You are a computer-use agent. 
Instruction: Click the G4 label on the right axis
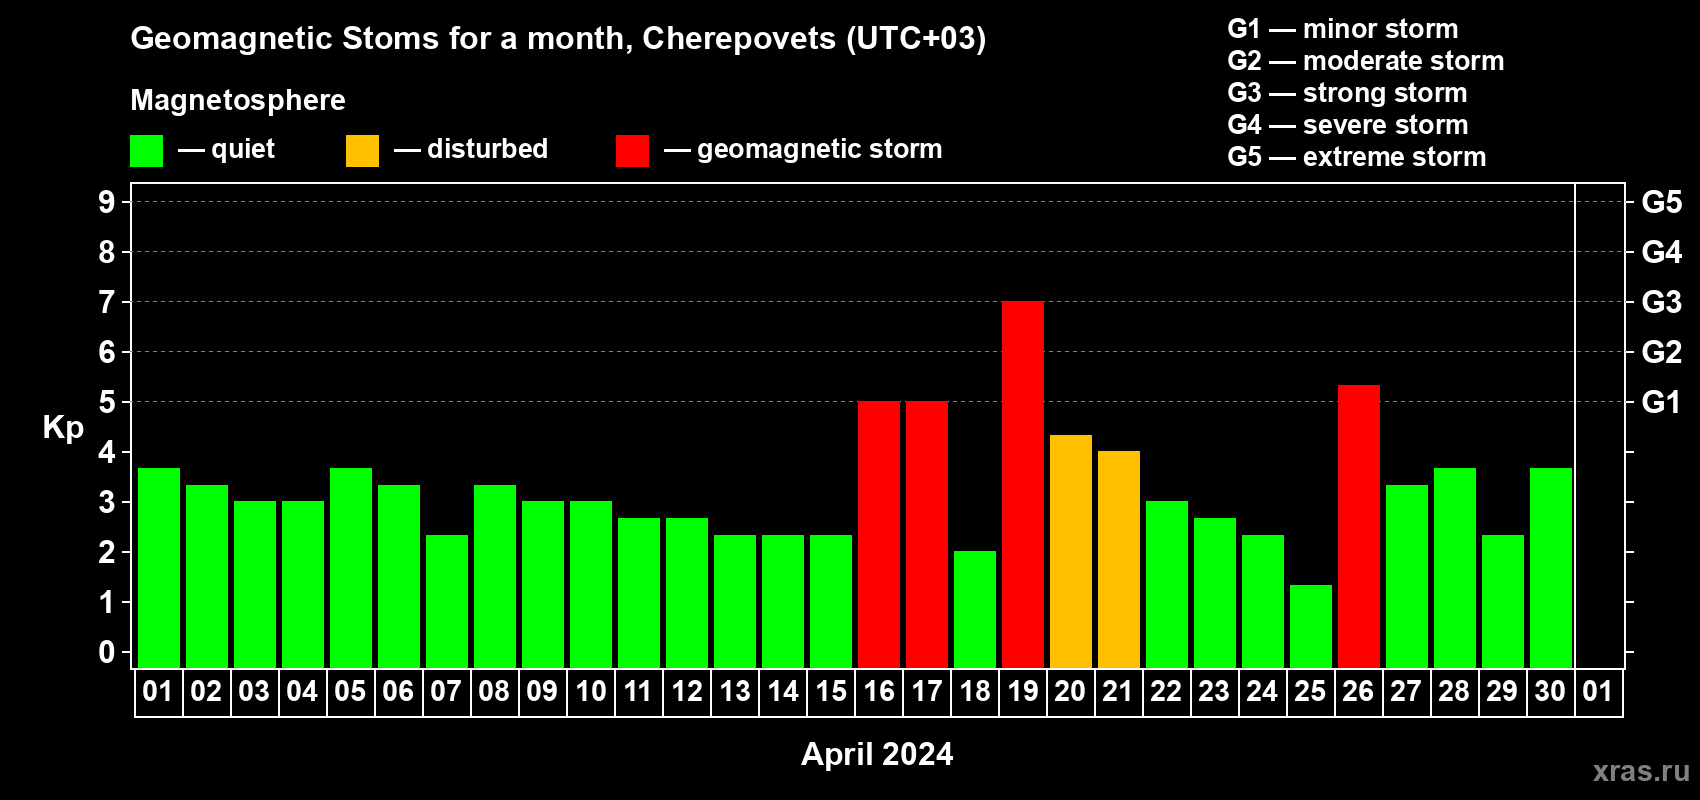click(1662, 252)
